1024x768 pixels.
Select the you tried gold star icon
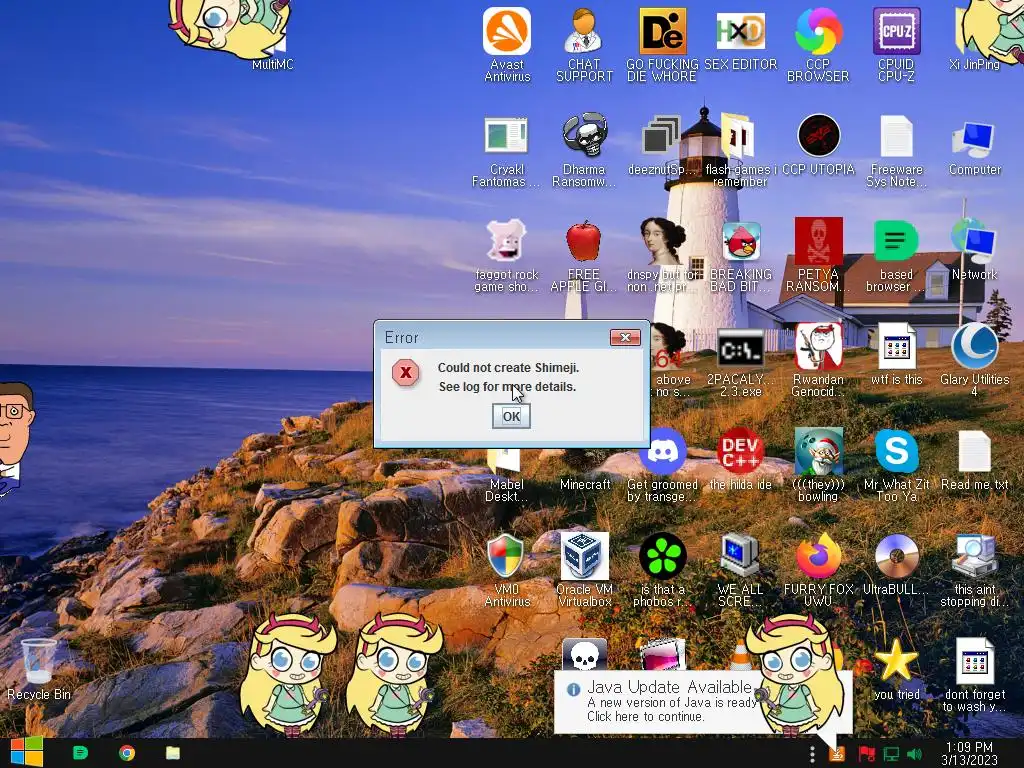coord(896,670)
